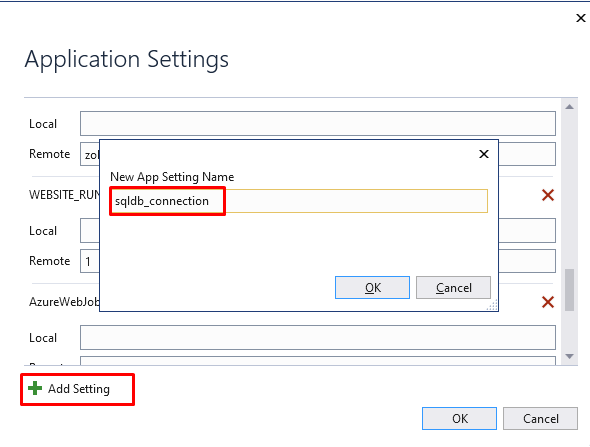Screen dimensions: 590x447
Task: Click OK in Application Settings window
Action: click(459, 418)
